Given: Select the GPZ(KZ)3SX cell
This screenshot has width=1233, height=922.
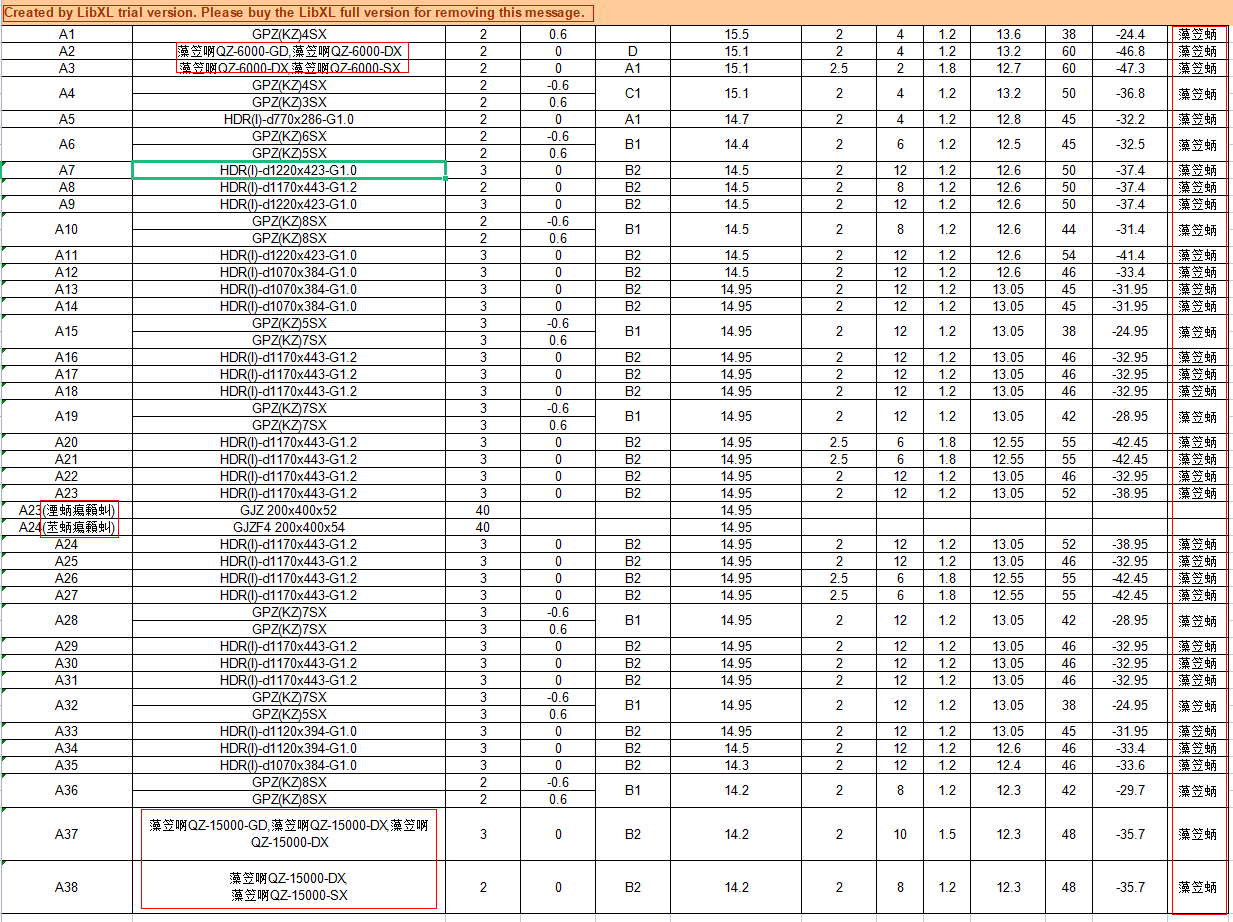Looking at the screenshot, I should pos(288,102).
